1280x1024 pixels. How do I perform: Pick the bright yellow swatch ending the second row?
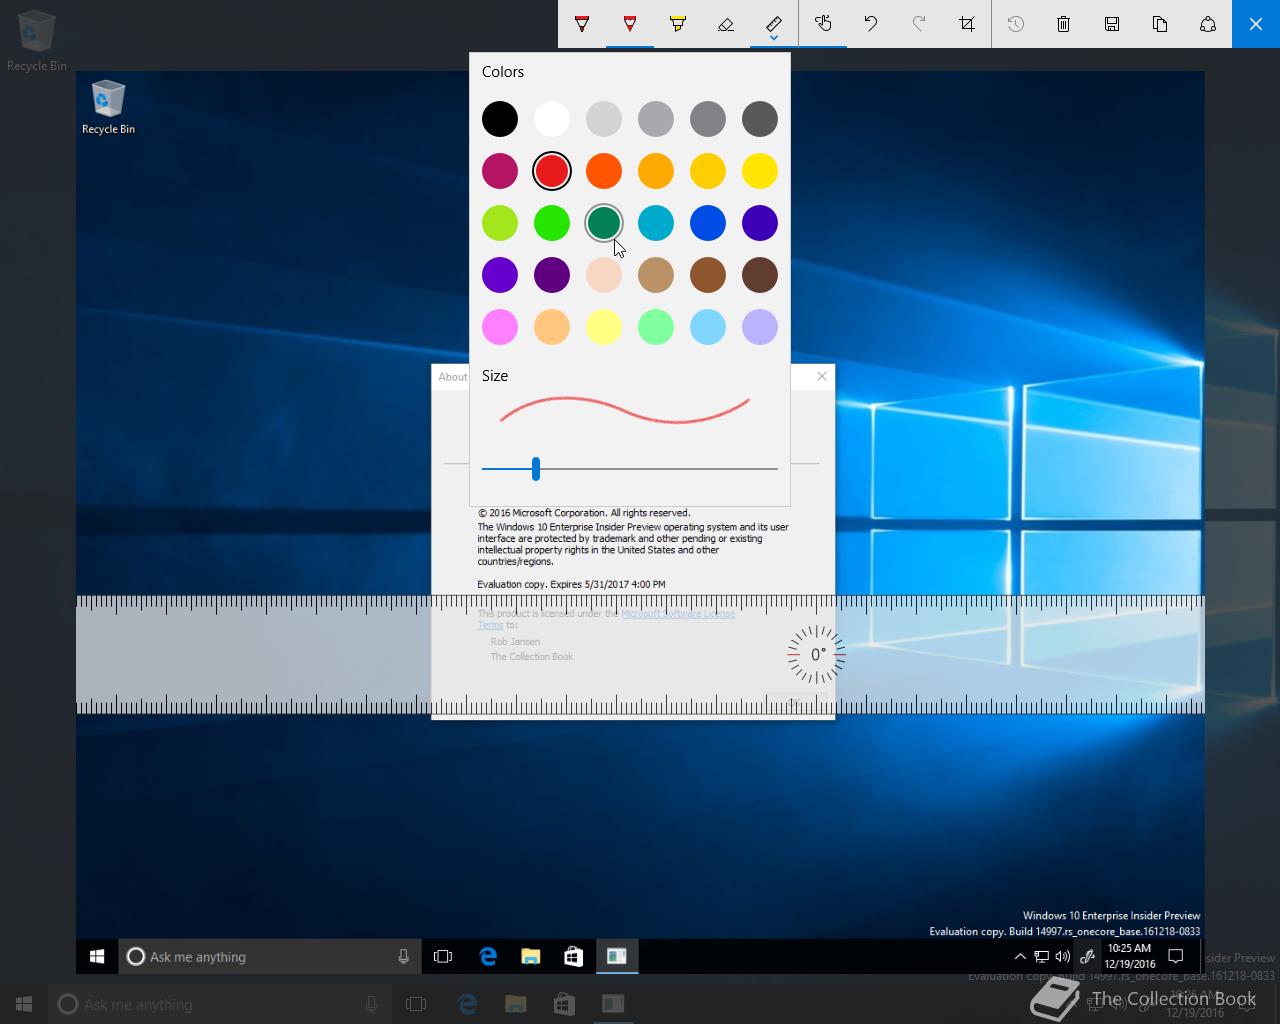(x=760, y=171)
